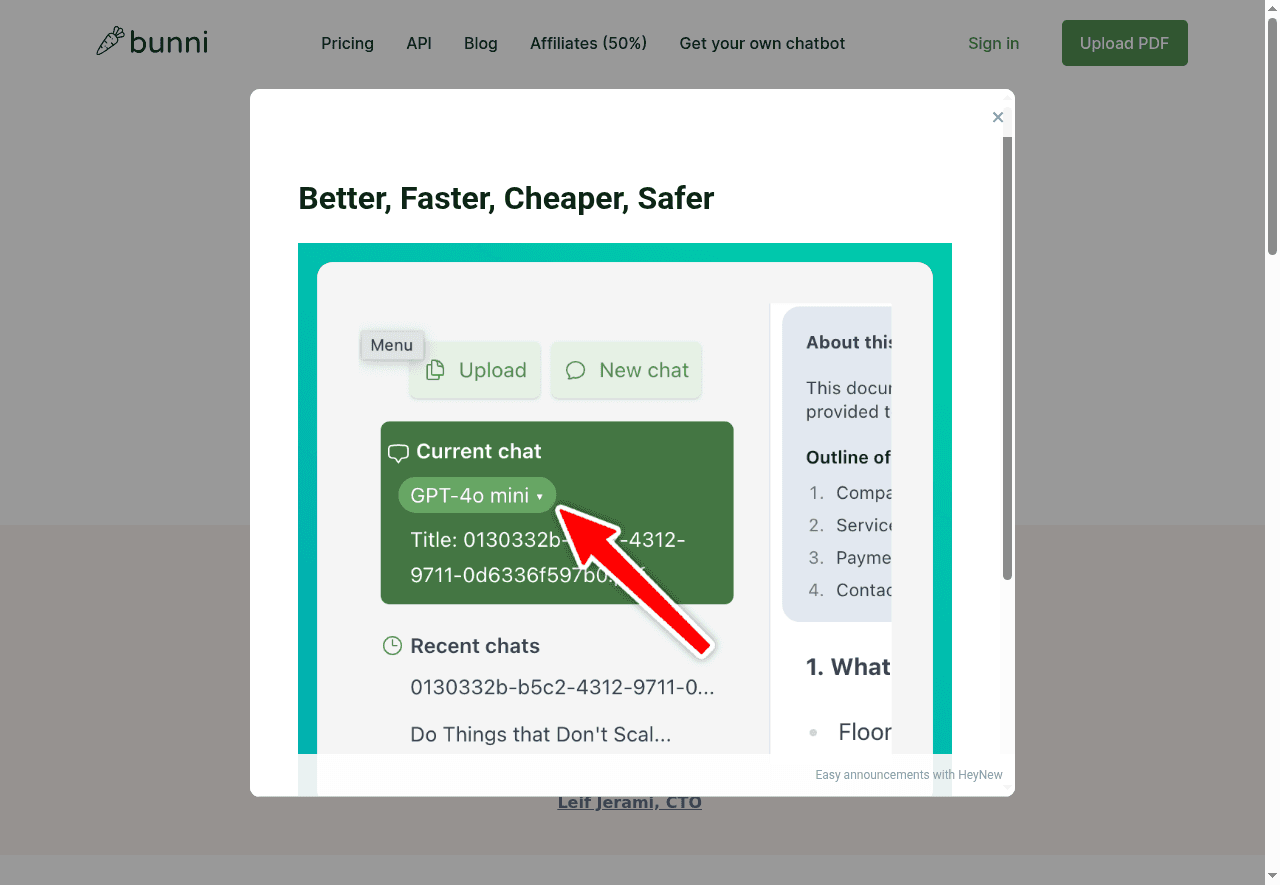This screenshot has height=885, width=1280.
Task: Click the Current chat bubble icon
Action: click(398, 453)
